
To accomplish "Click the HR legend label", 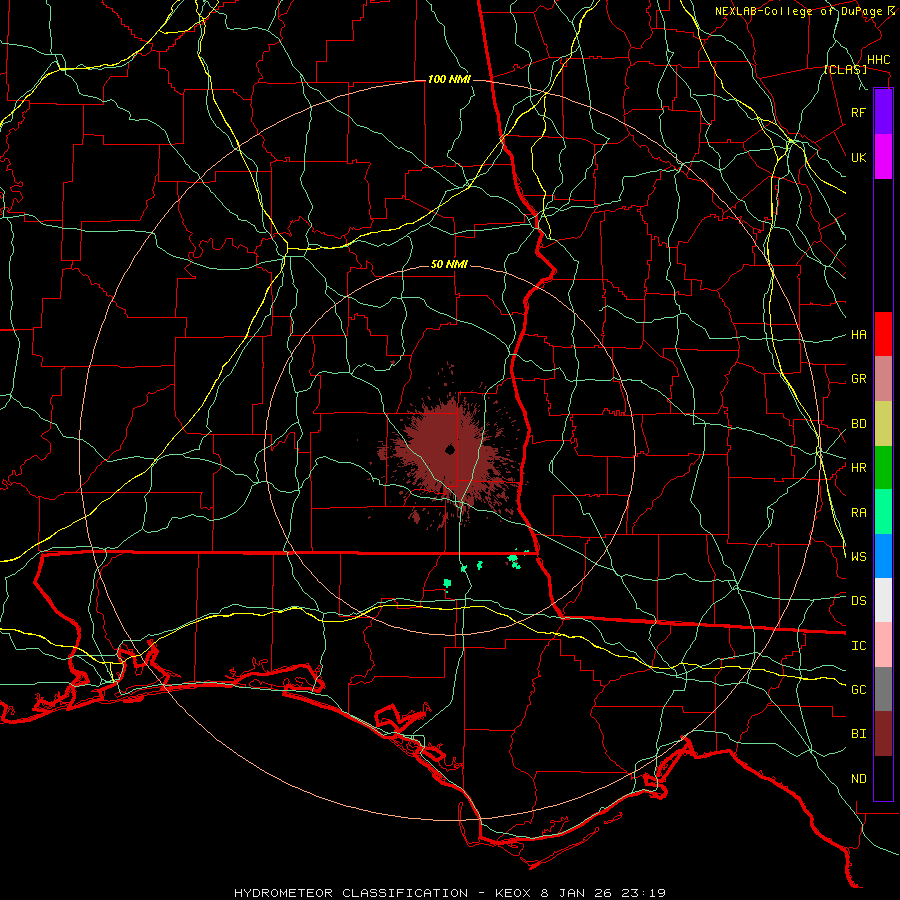I will (858, 468).
